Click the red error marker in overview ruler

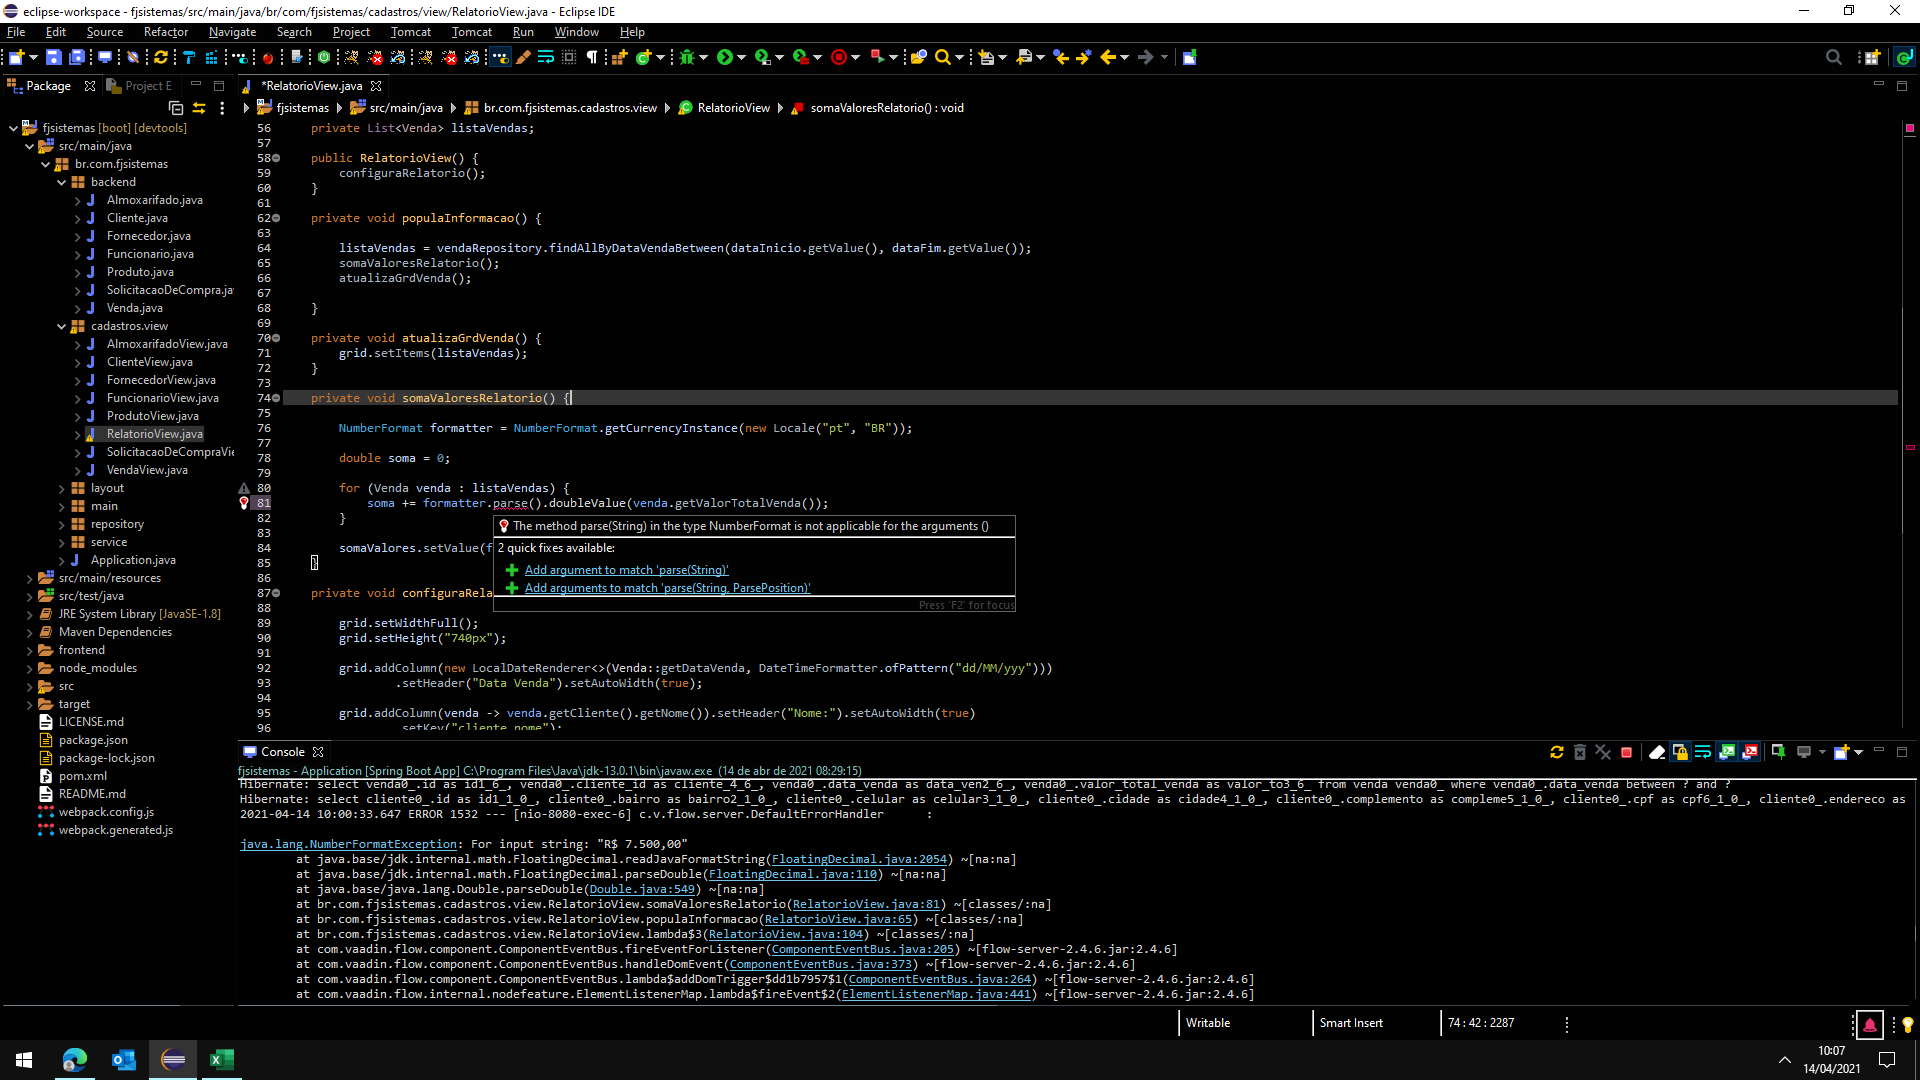click(1909, 447)
